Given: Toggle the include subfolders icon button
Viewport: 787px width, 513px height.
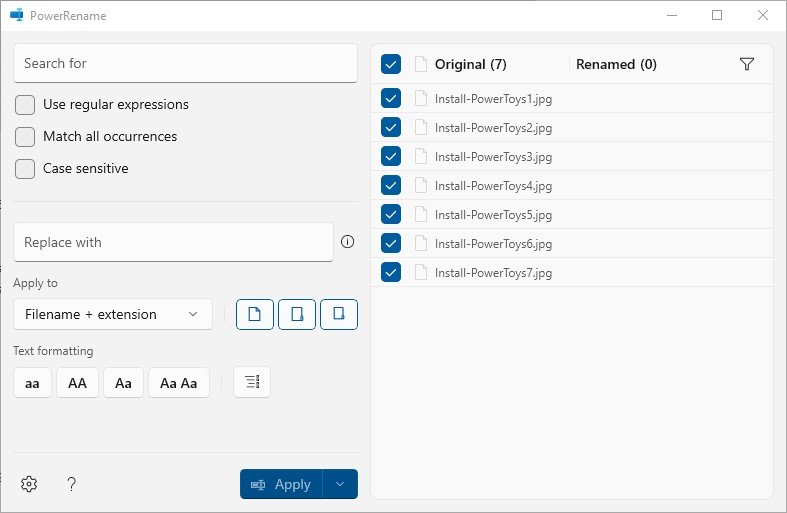Looking at the screenshot, I should (x=339, y=314).
